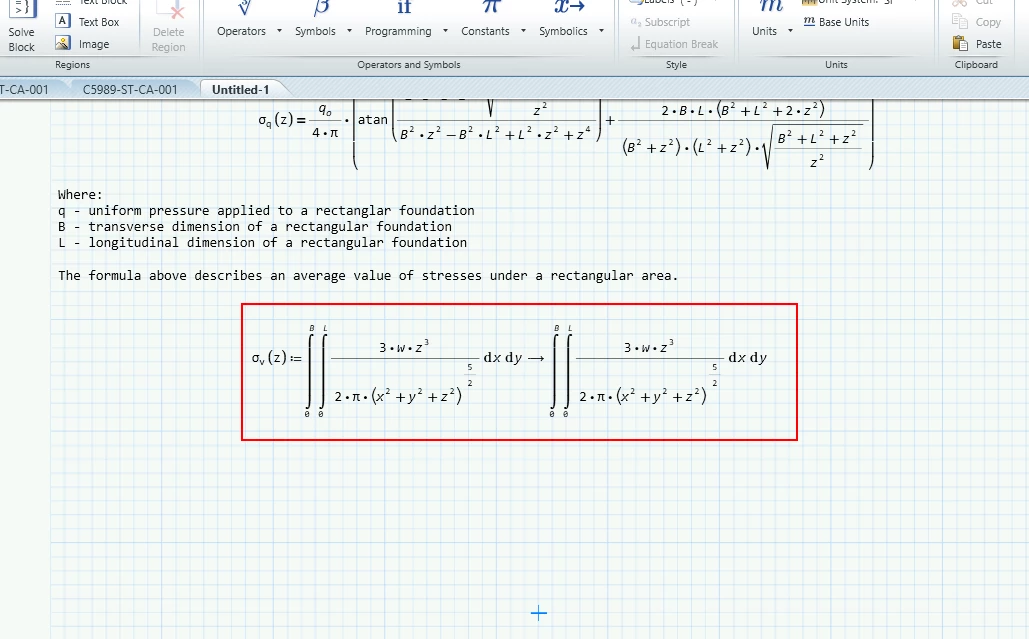
Task: Click the Delete Region button
Action: [169, 28]
